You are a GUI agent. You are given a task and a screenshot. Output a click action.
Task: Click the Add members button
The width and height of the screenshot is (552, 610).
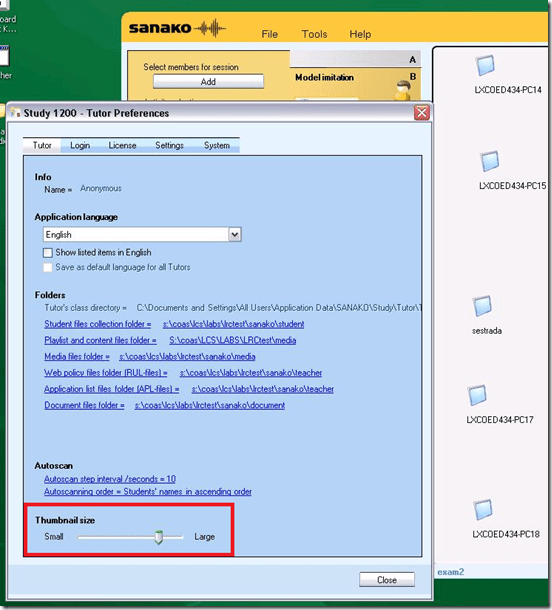(x=208, y=82)
